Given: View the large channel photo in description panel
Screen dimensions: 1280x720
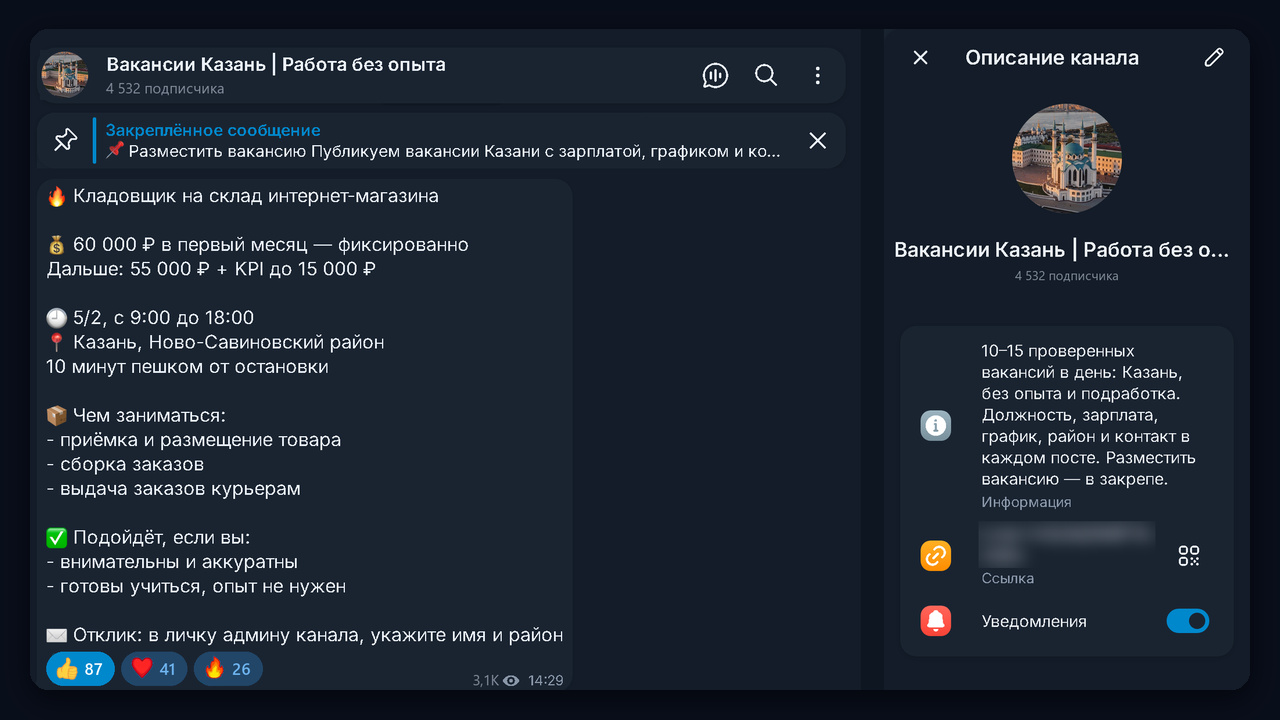Looking at the screenshot, I should pyautogui.click(x=1067, y=159).
